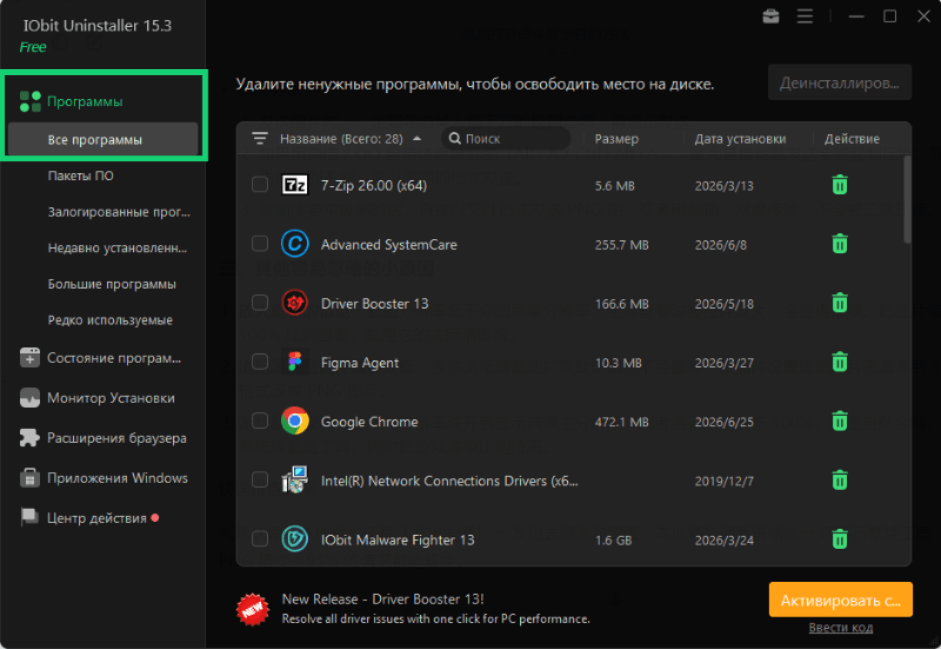Viewport: 941px width, 649px height.
Task: Click the trash icon for 7-Zip 26.00
Action: pyautogui.click(x=840, y=185)
